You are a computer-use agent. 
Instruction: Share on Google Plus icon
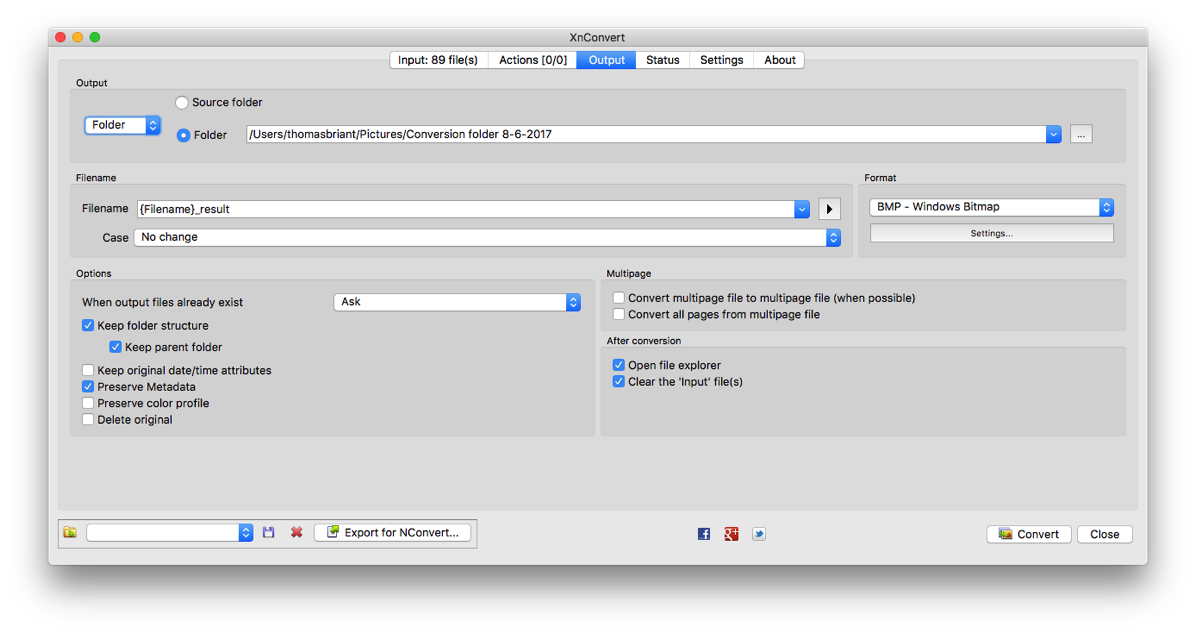point(731,534)
